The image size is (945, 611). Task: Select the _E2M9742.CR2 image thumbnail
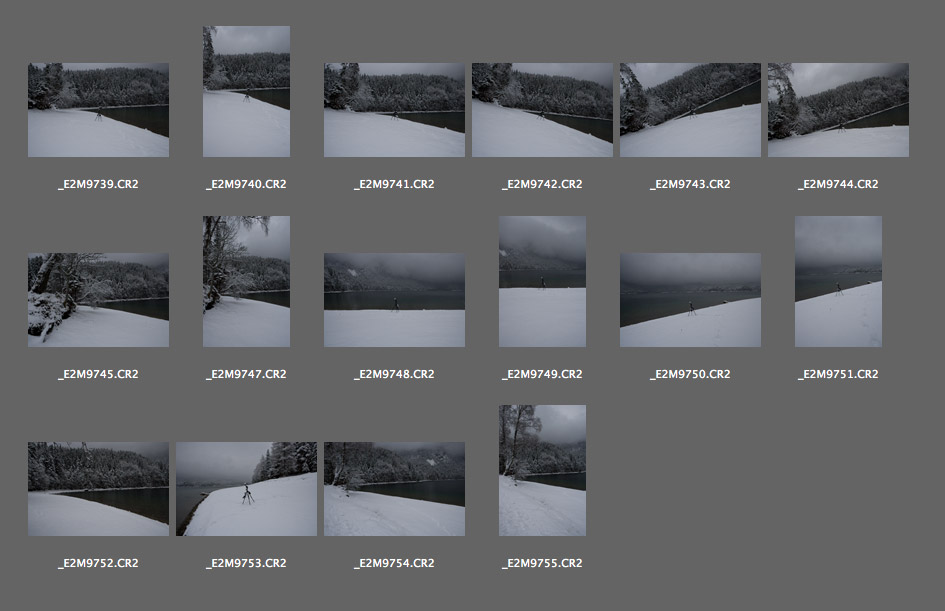[542, 110]
